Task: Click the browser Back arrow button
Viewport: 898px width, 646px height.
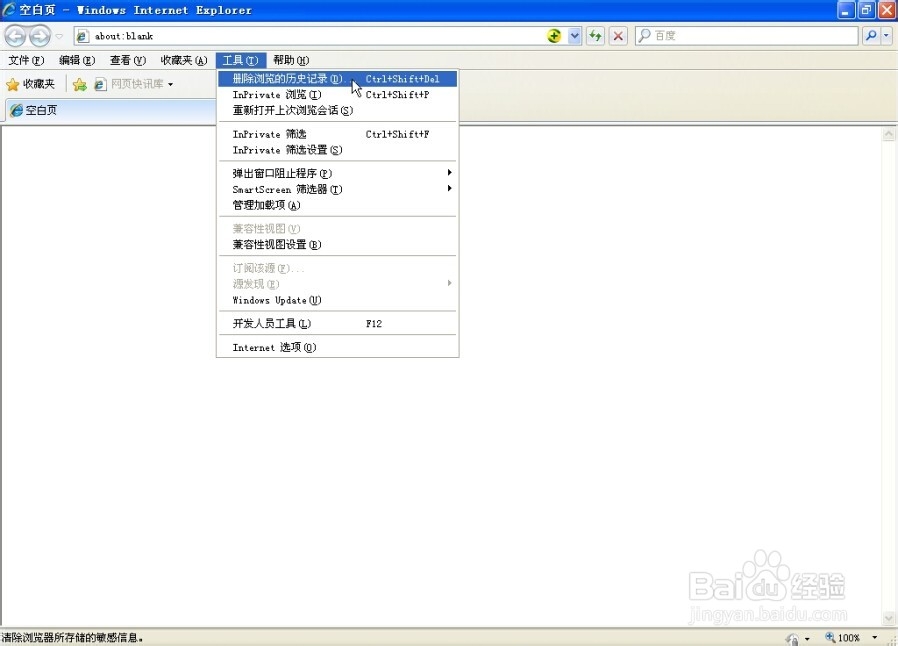Action: point(15,36)
